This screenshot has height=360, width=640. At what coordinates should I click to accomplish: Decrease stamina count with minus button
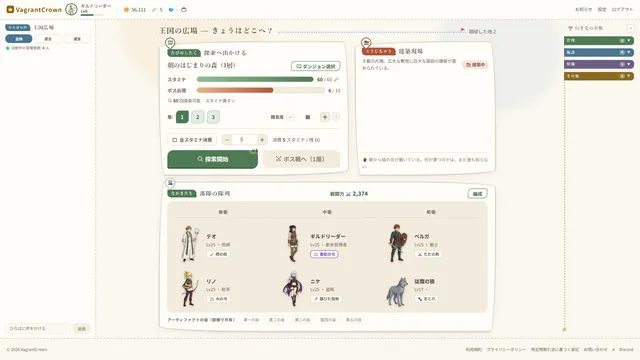point(227,140)
